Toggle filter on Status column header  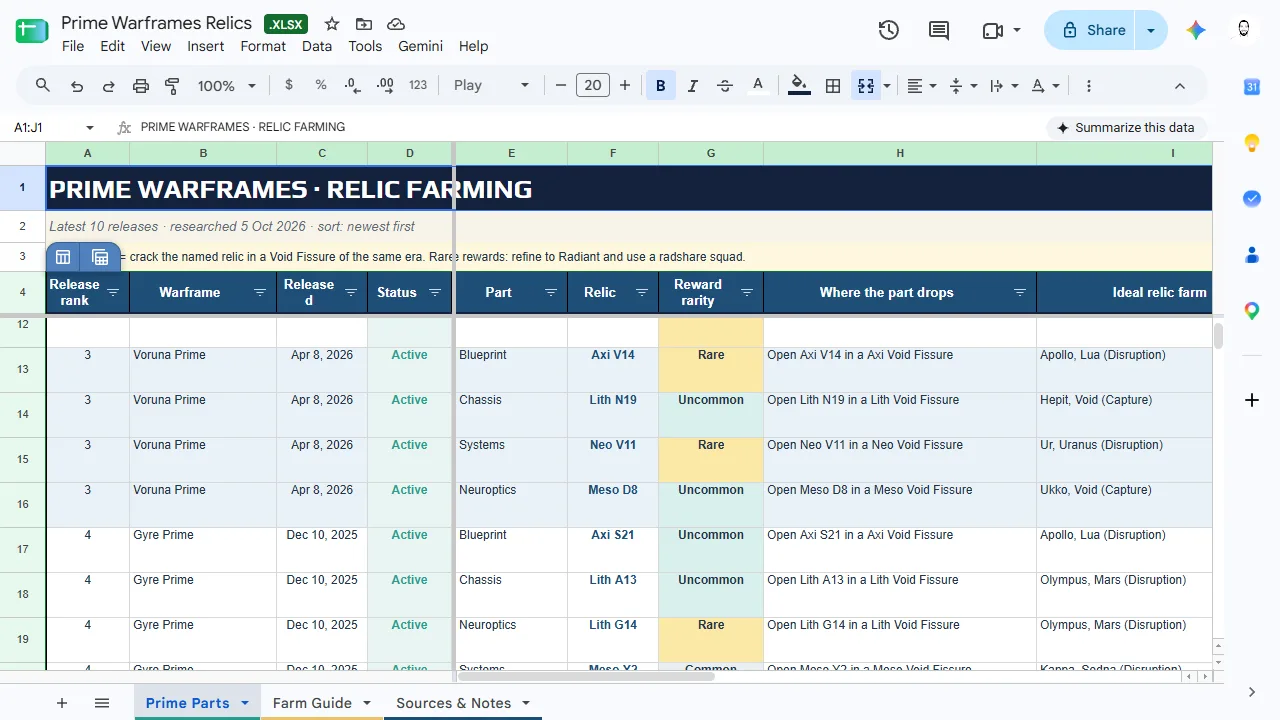435,293
